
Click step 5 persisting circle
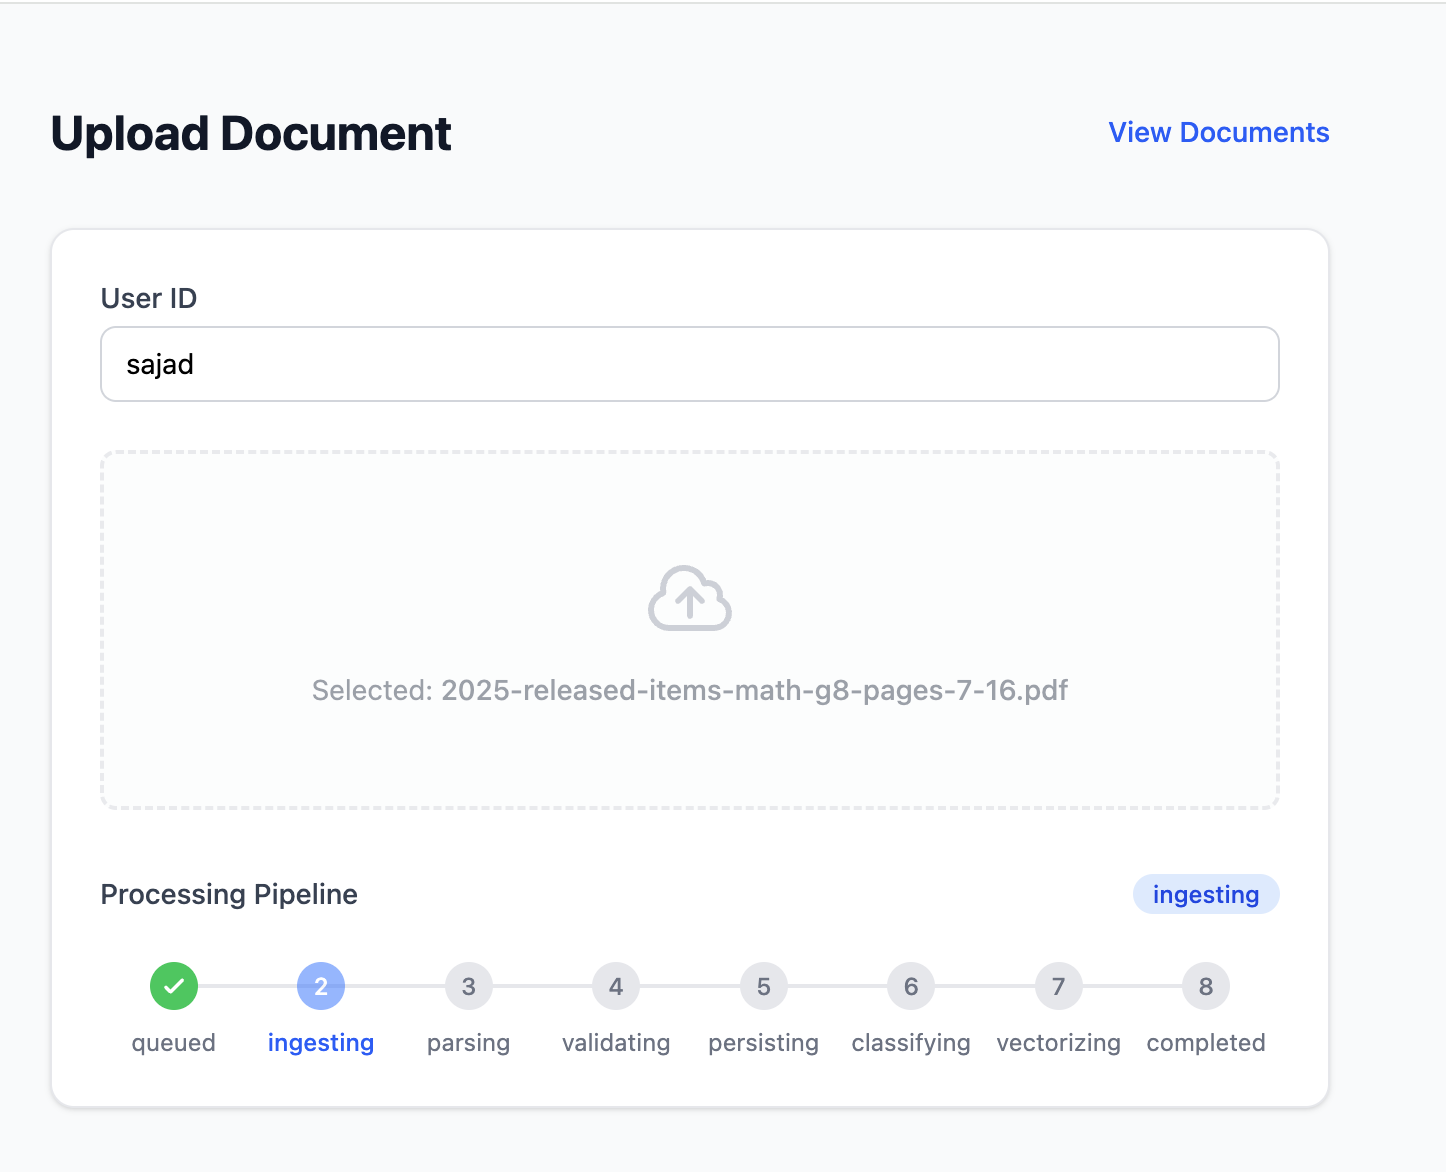click(x=763, y=986)
